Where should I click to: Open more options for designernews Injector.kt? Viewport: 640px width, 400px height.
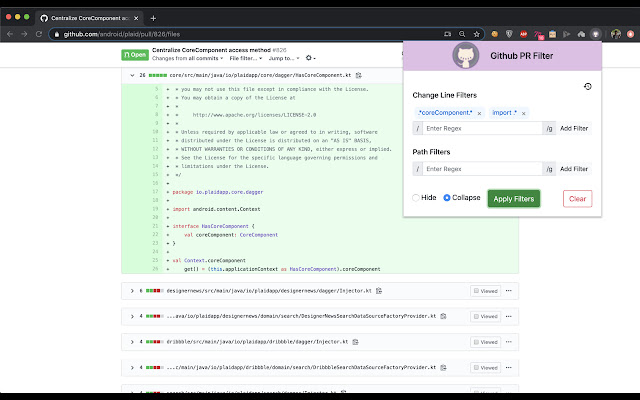(508, 291)
